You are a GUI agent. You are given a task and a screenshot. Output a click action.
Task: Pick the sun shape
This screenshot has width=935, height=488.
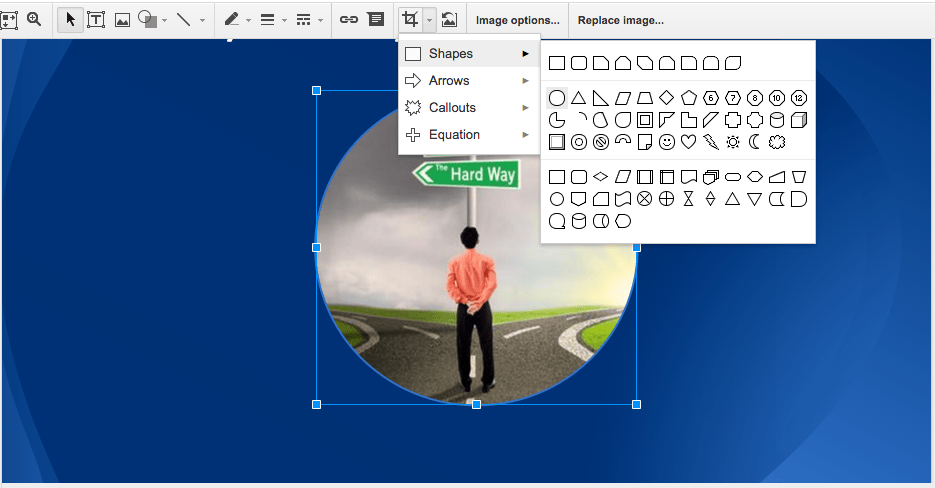733,142
